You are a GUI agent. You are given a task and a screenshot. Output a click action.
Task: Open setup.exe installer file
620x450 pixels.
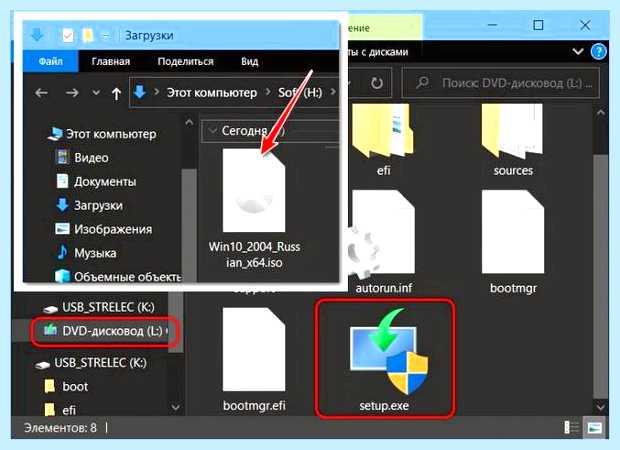pyautogui.click(x=385, y=359)
